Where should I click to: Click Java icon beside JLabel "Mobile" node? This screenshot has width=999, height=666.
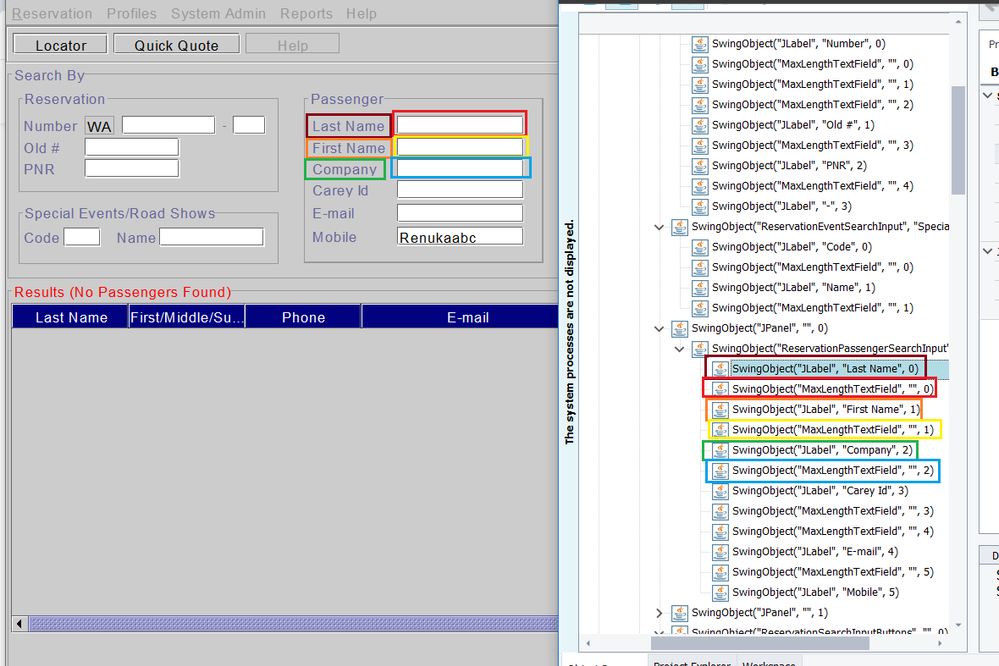coord(720,593)
